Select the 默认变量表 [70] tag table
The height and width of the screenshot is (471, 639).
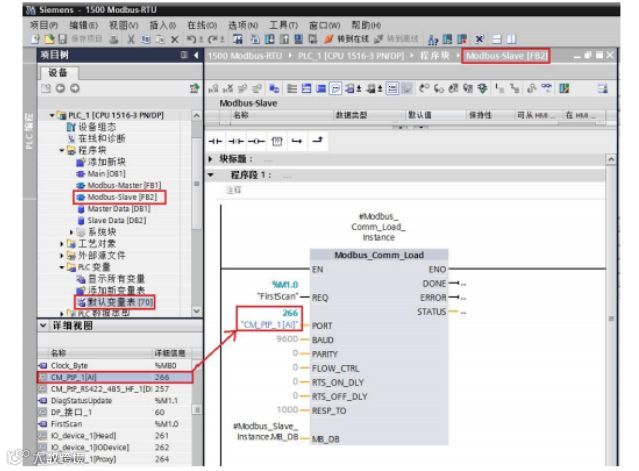pyautogui.click(x=120, y=302)
